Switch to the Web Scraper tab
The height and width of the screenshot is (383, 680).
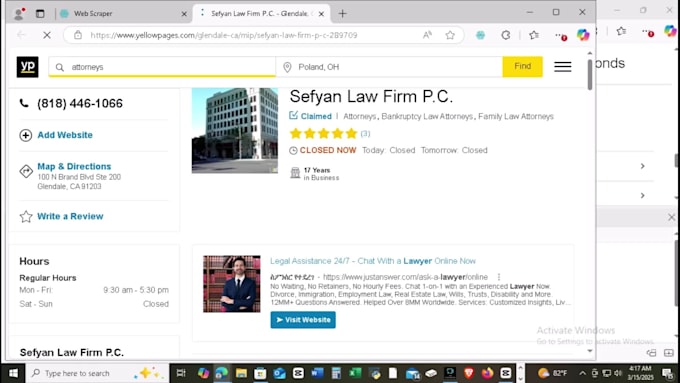point(92,13)
